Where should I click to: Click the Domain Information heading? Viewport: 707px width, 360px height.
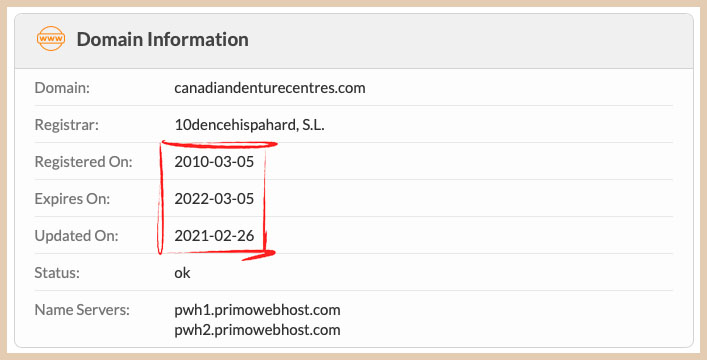[162, 39]
